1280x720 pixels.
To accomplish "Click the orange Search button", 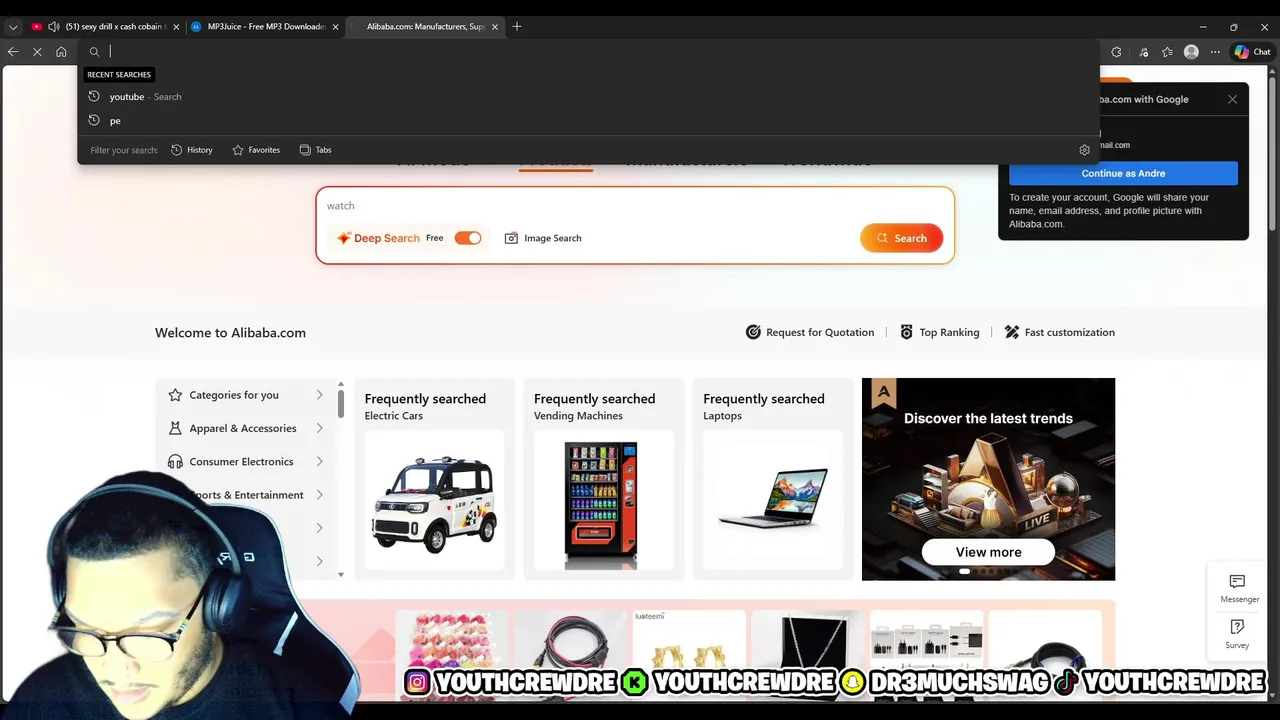I will tap(901, 238).
